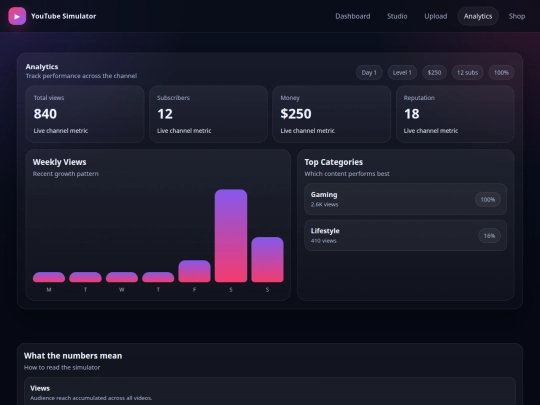Image resolution: width=540 pixels, height=405 pixels.
Task: Click the $250 money pill in header
Action: [x=434, y=73]
